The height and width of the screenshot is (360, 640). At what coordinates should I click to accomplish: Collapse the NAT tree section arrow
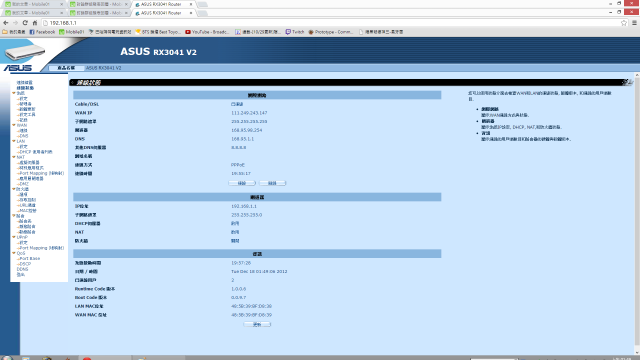pos(14,157)
